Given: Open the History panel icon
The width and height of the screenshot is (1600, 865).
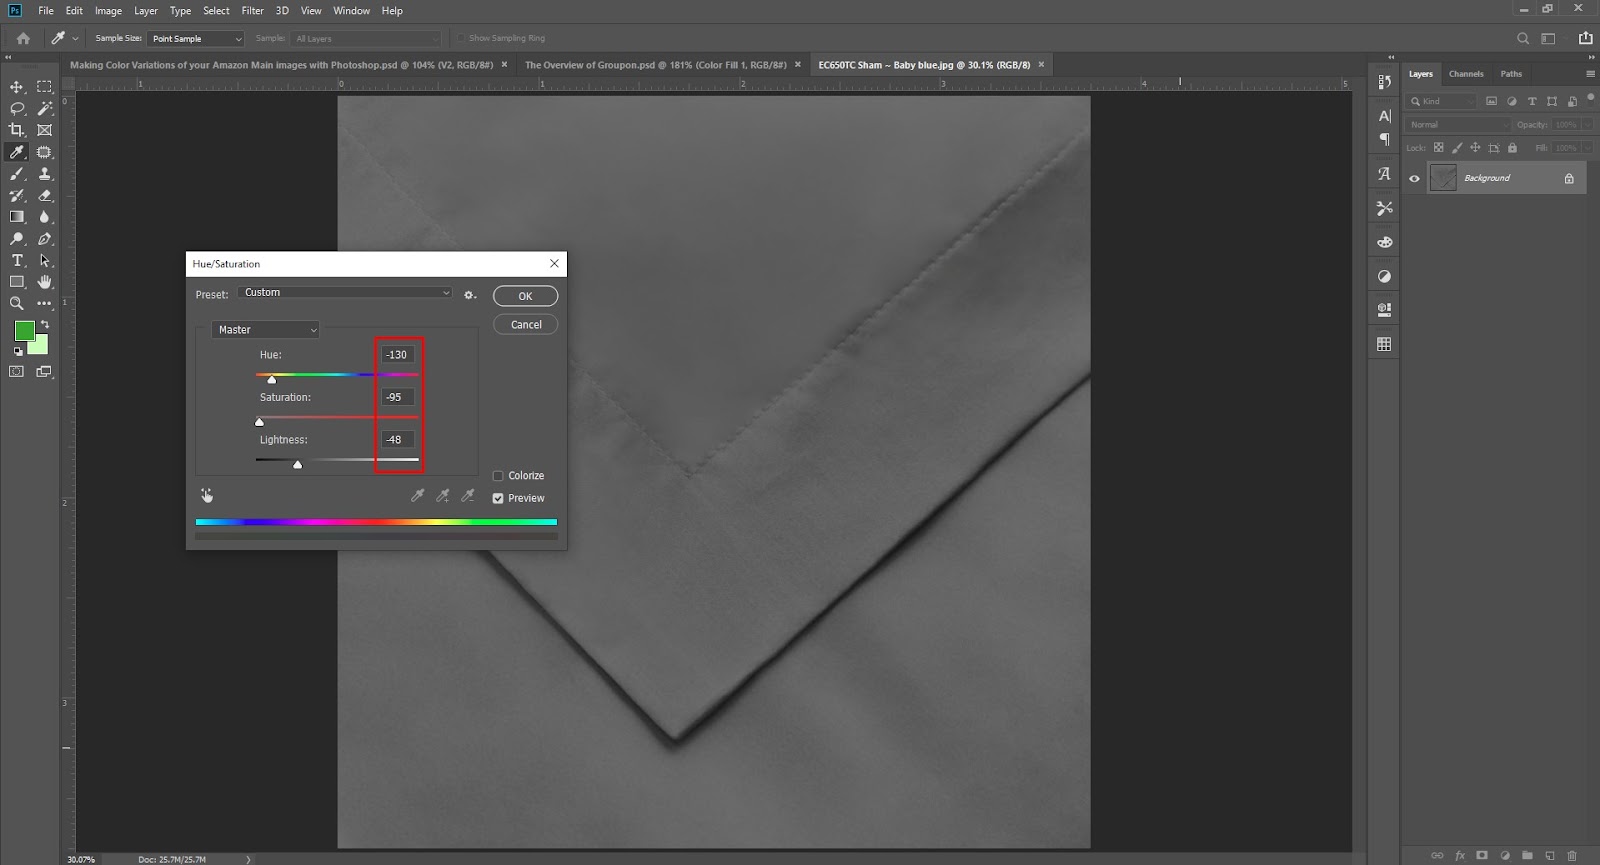Looking at the screenshot, I should tap(1384, 82).
